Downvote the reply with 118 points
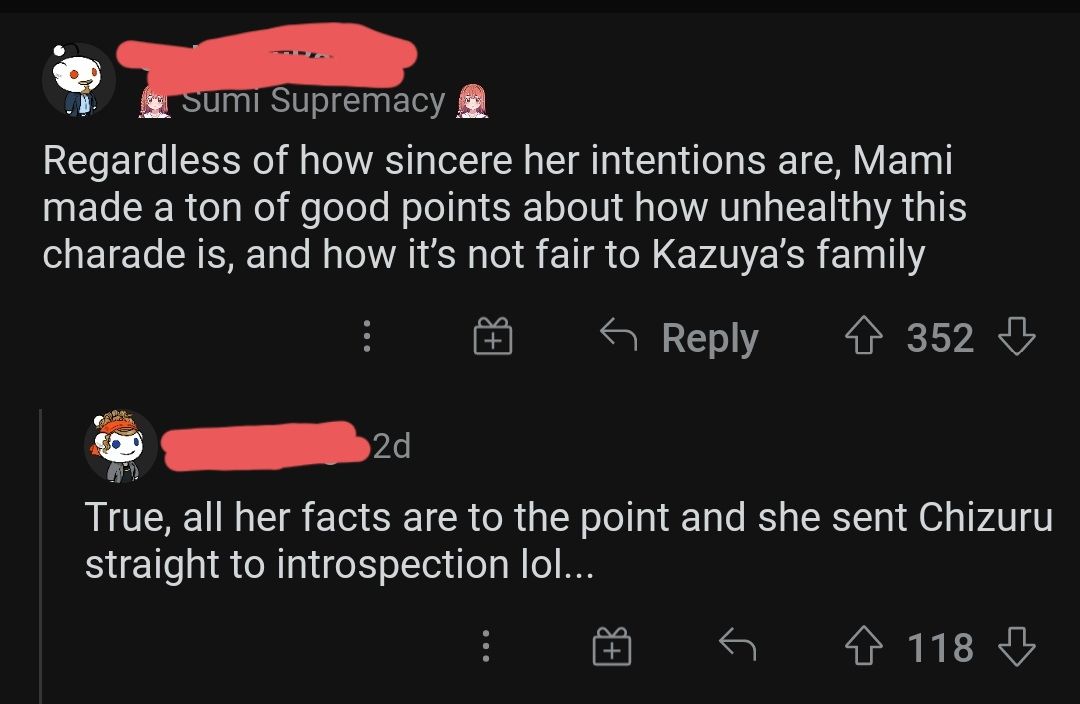 tap(1016, 647)
